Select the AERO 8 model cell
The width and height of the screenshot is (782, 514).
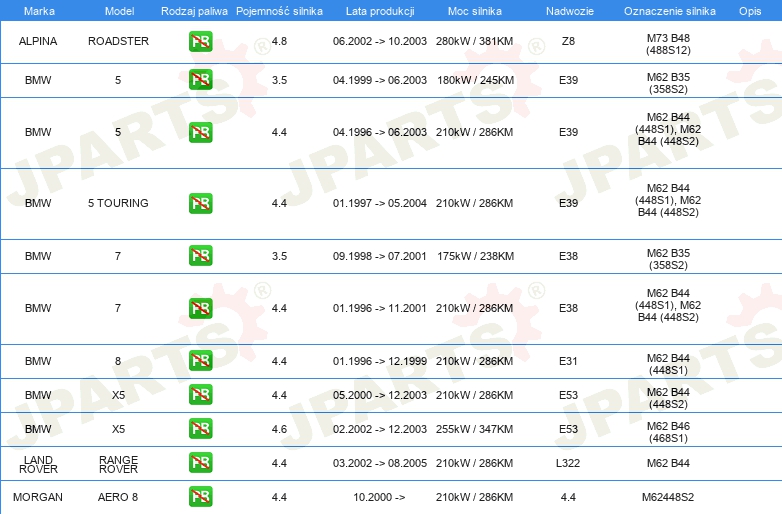(x=118, y=497)
